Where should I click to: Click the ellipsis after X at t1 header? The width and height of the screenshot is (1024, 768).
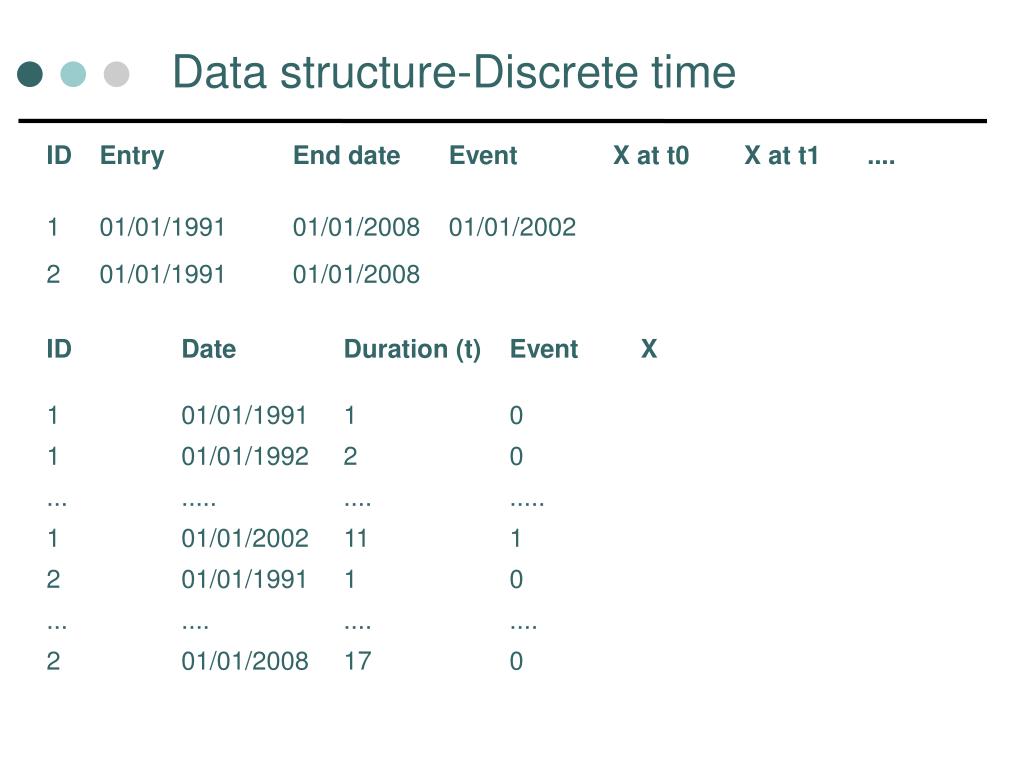coord(881,161)
